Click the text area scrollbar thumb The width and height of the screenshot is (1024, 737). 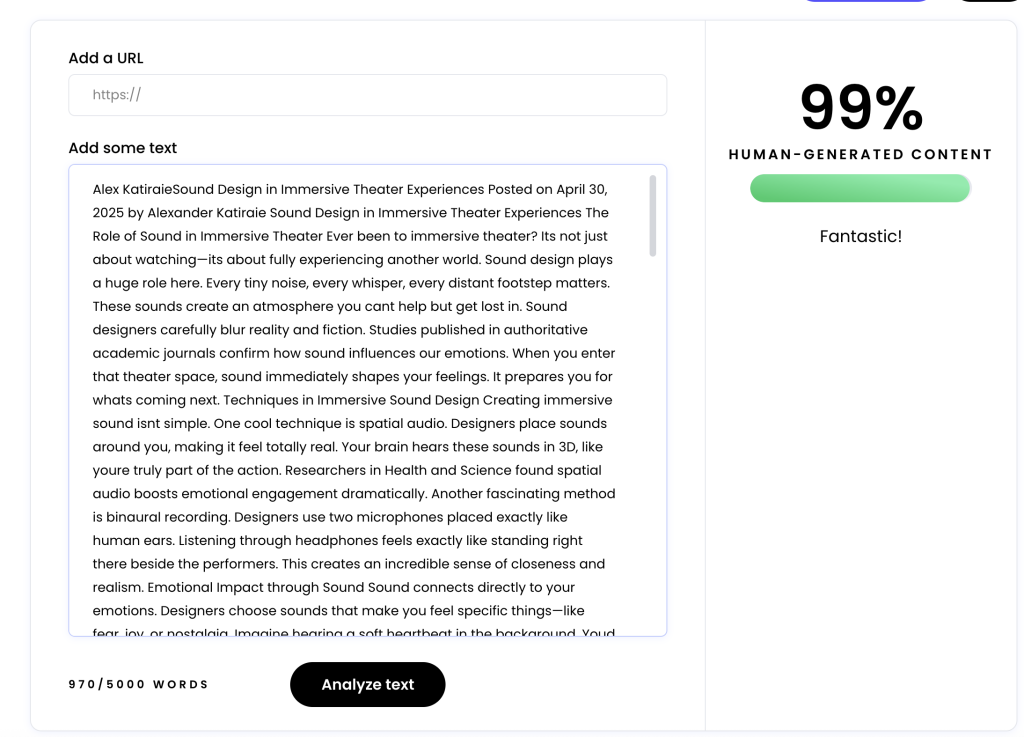click(x=652, y=215)
